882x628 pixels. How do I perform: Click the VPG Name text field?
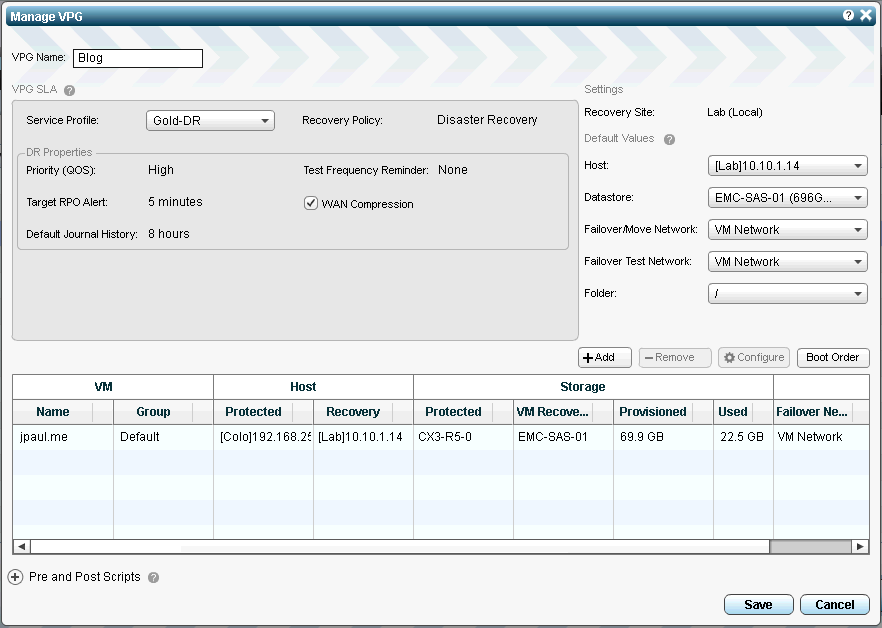[x=138, y=58]
